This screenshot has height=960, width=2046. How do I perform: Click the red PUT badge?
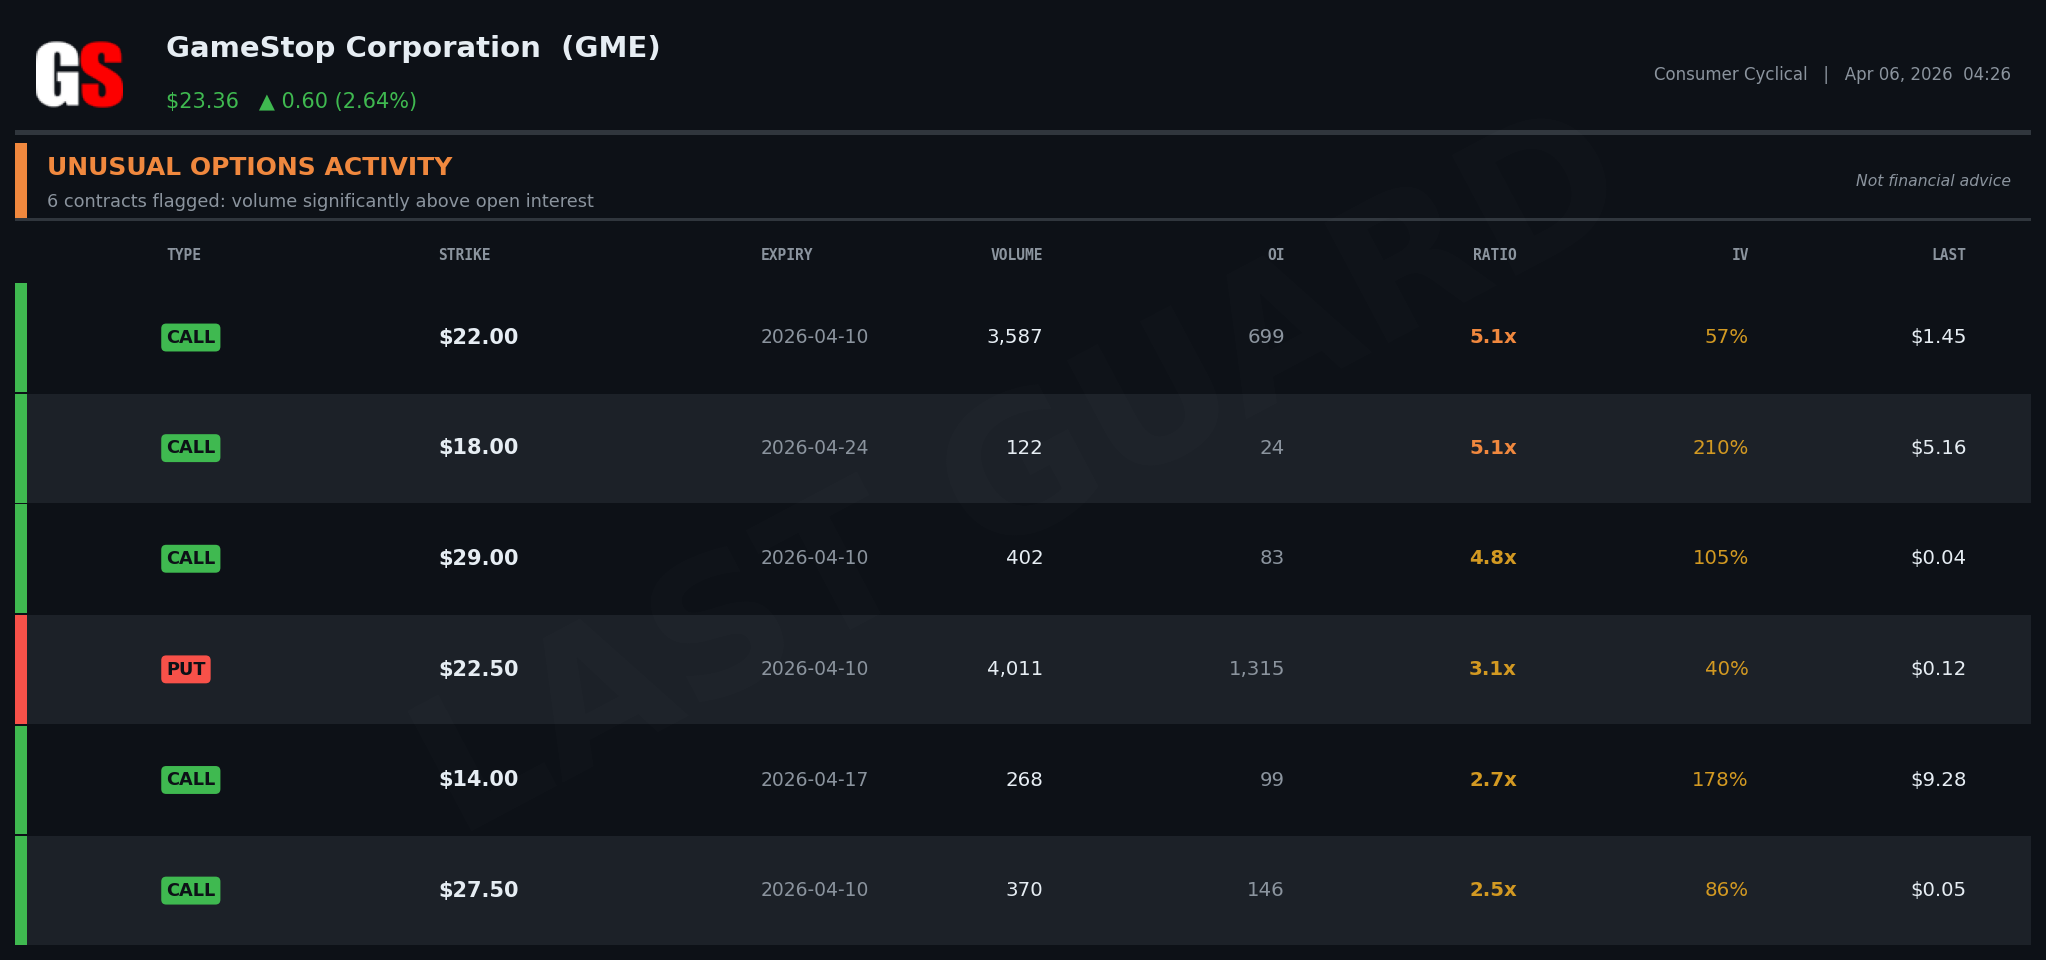point(186,669)
